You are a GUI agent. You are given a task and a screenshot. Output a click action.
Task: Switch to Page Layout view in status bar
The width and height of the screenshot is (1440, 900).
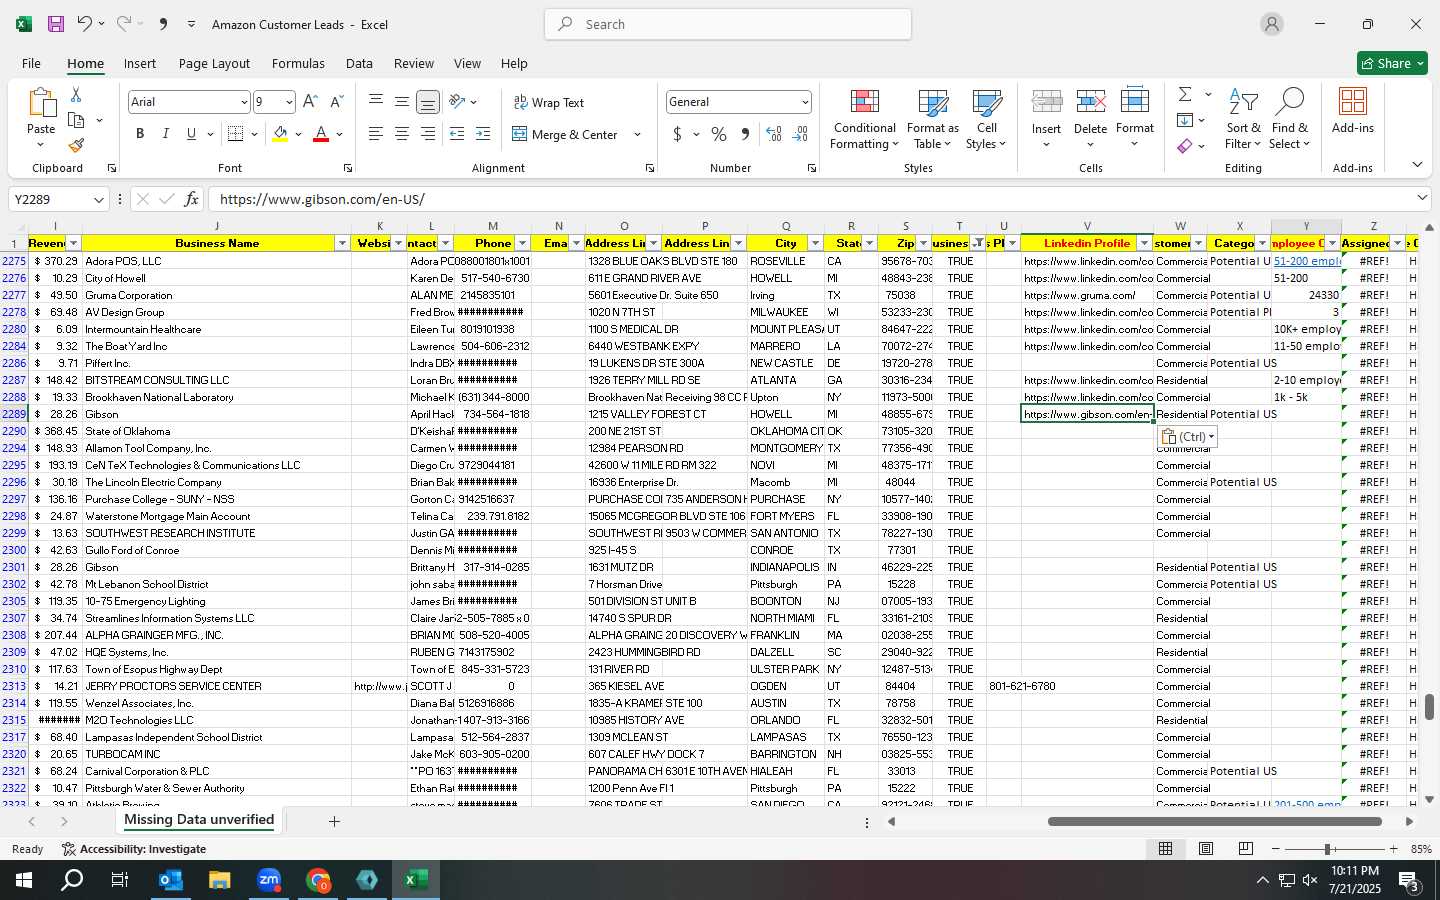[1206, 849]
